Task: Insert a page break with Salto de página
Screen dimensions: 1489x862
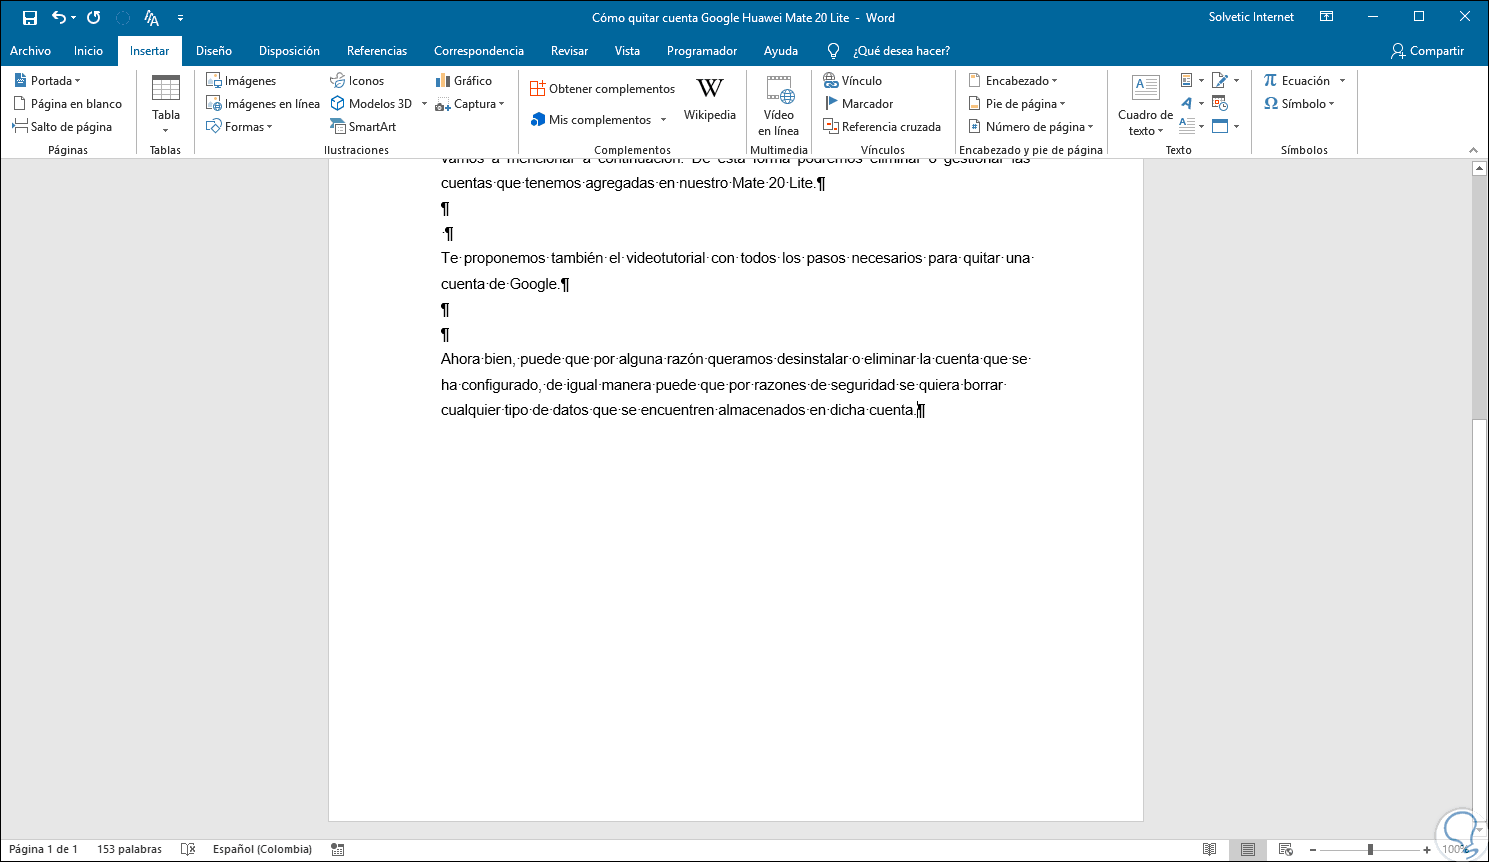Action: point(63,127)
